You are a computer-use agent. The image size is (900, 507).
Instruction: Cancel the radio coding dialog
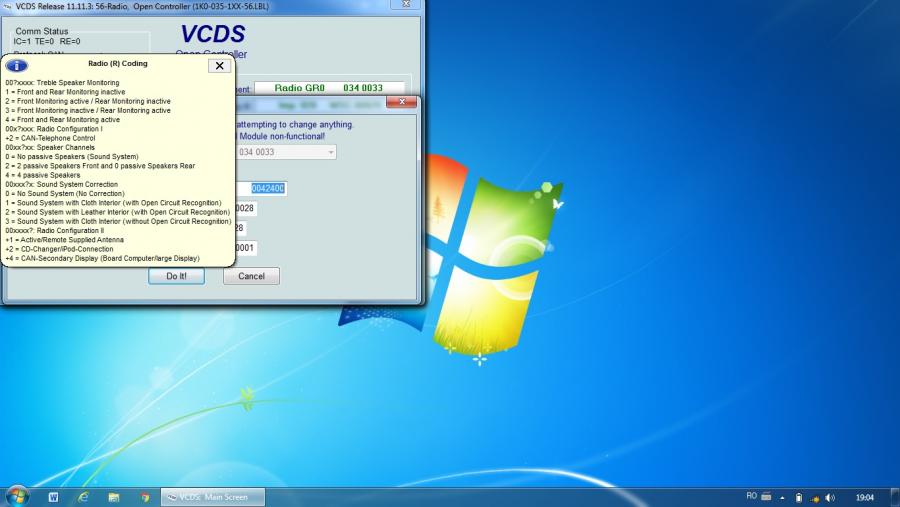click(251, 276)
